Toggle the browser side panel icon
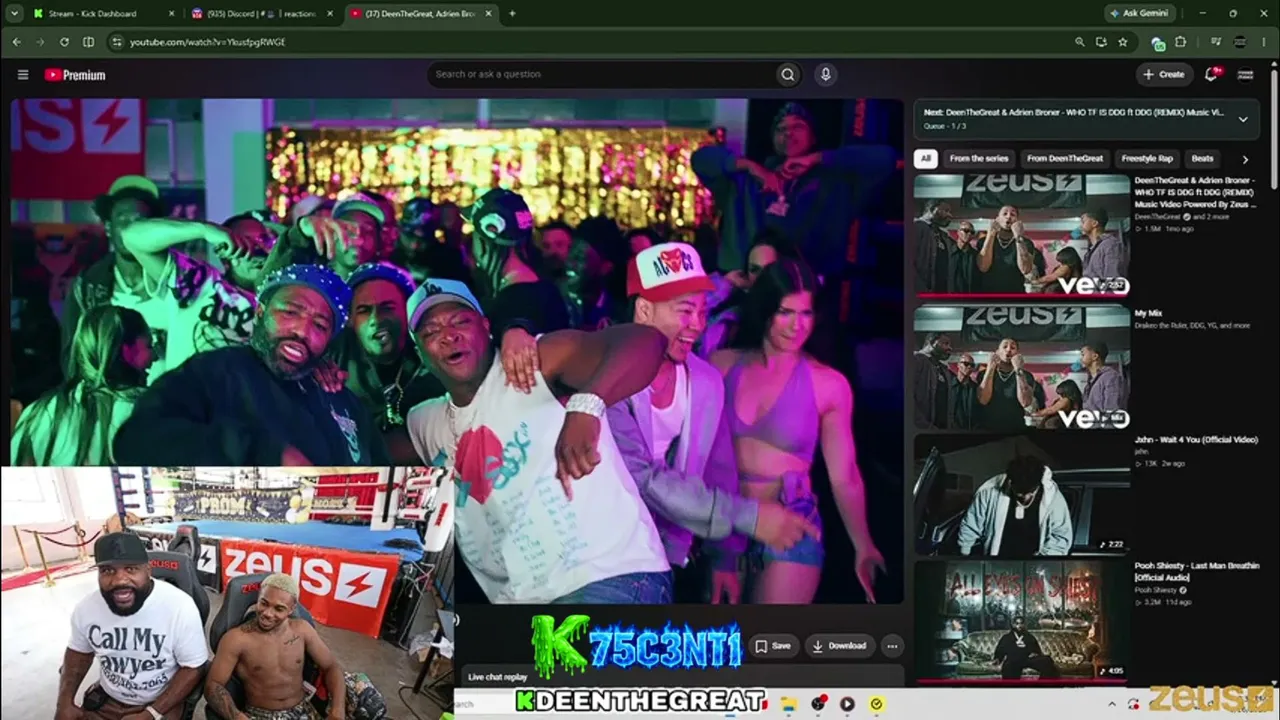This screenshot has width=1280, height=720. tap(88, 42)
